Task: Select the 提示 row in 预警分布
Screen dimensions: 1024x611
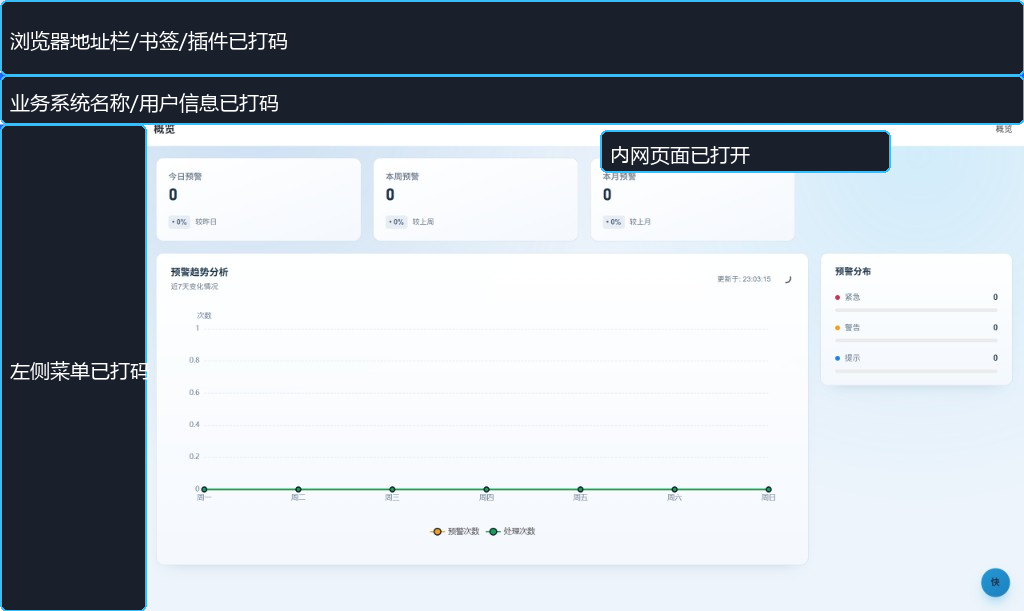Action: 916,358
